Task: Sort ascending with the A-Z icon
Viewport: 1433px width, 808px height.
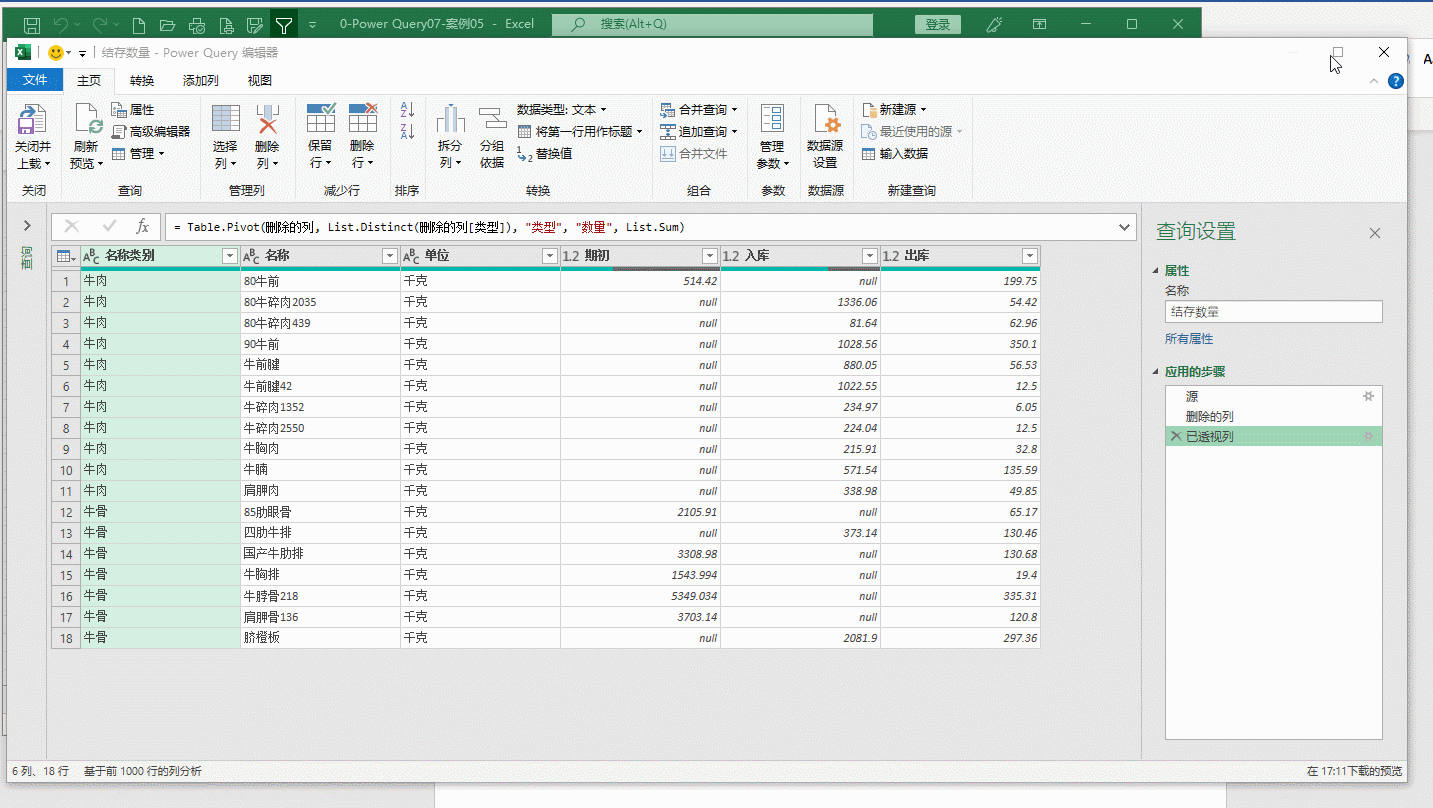Action: point(407,110)
